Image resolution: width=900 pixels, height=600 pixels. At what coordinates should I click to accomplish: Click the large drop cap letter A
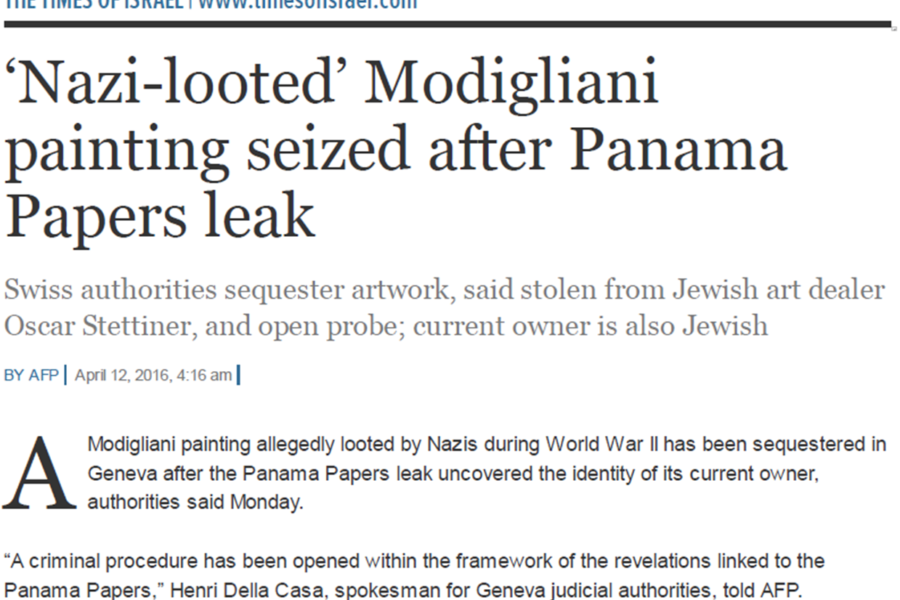39,474
